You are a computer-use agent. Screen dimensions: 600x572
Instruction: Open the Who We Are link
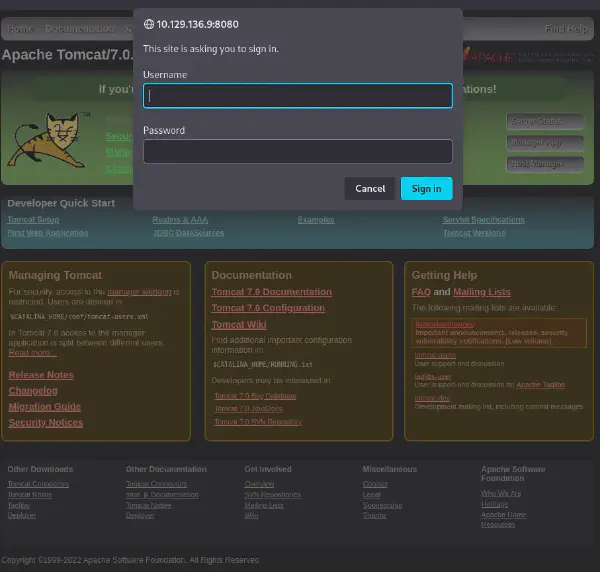(x=501, y=494)
